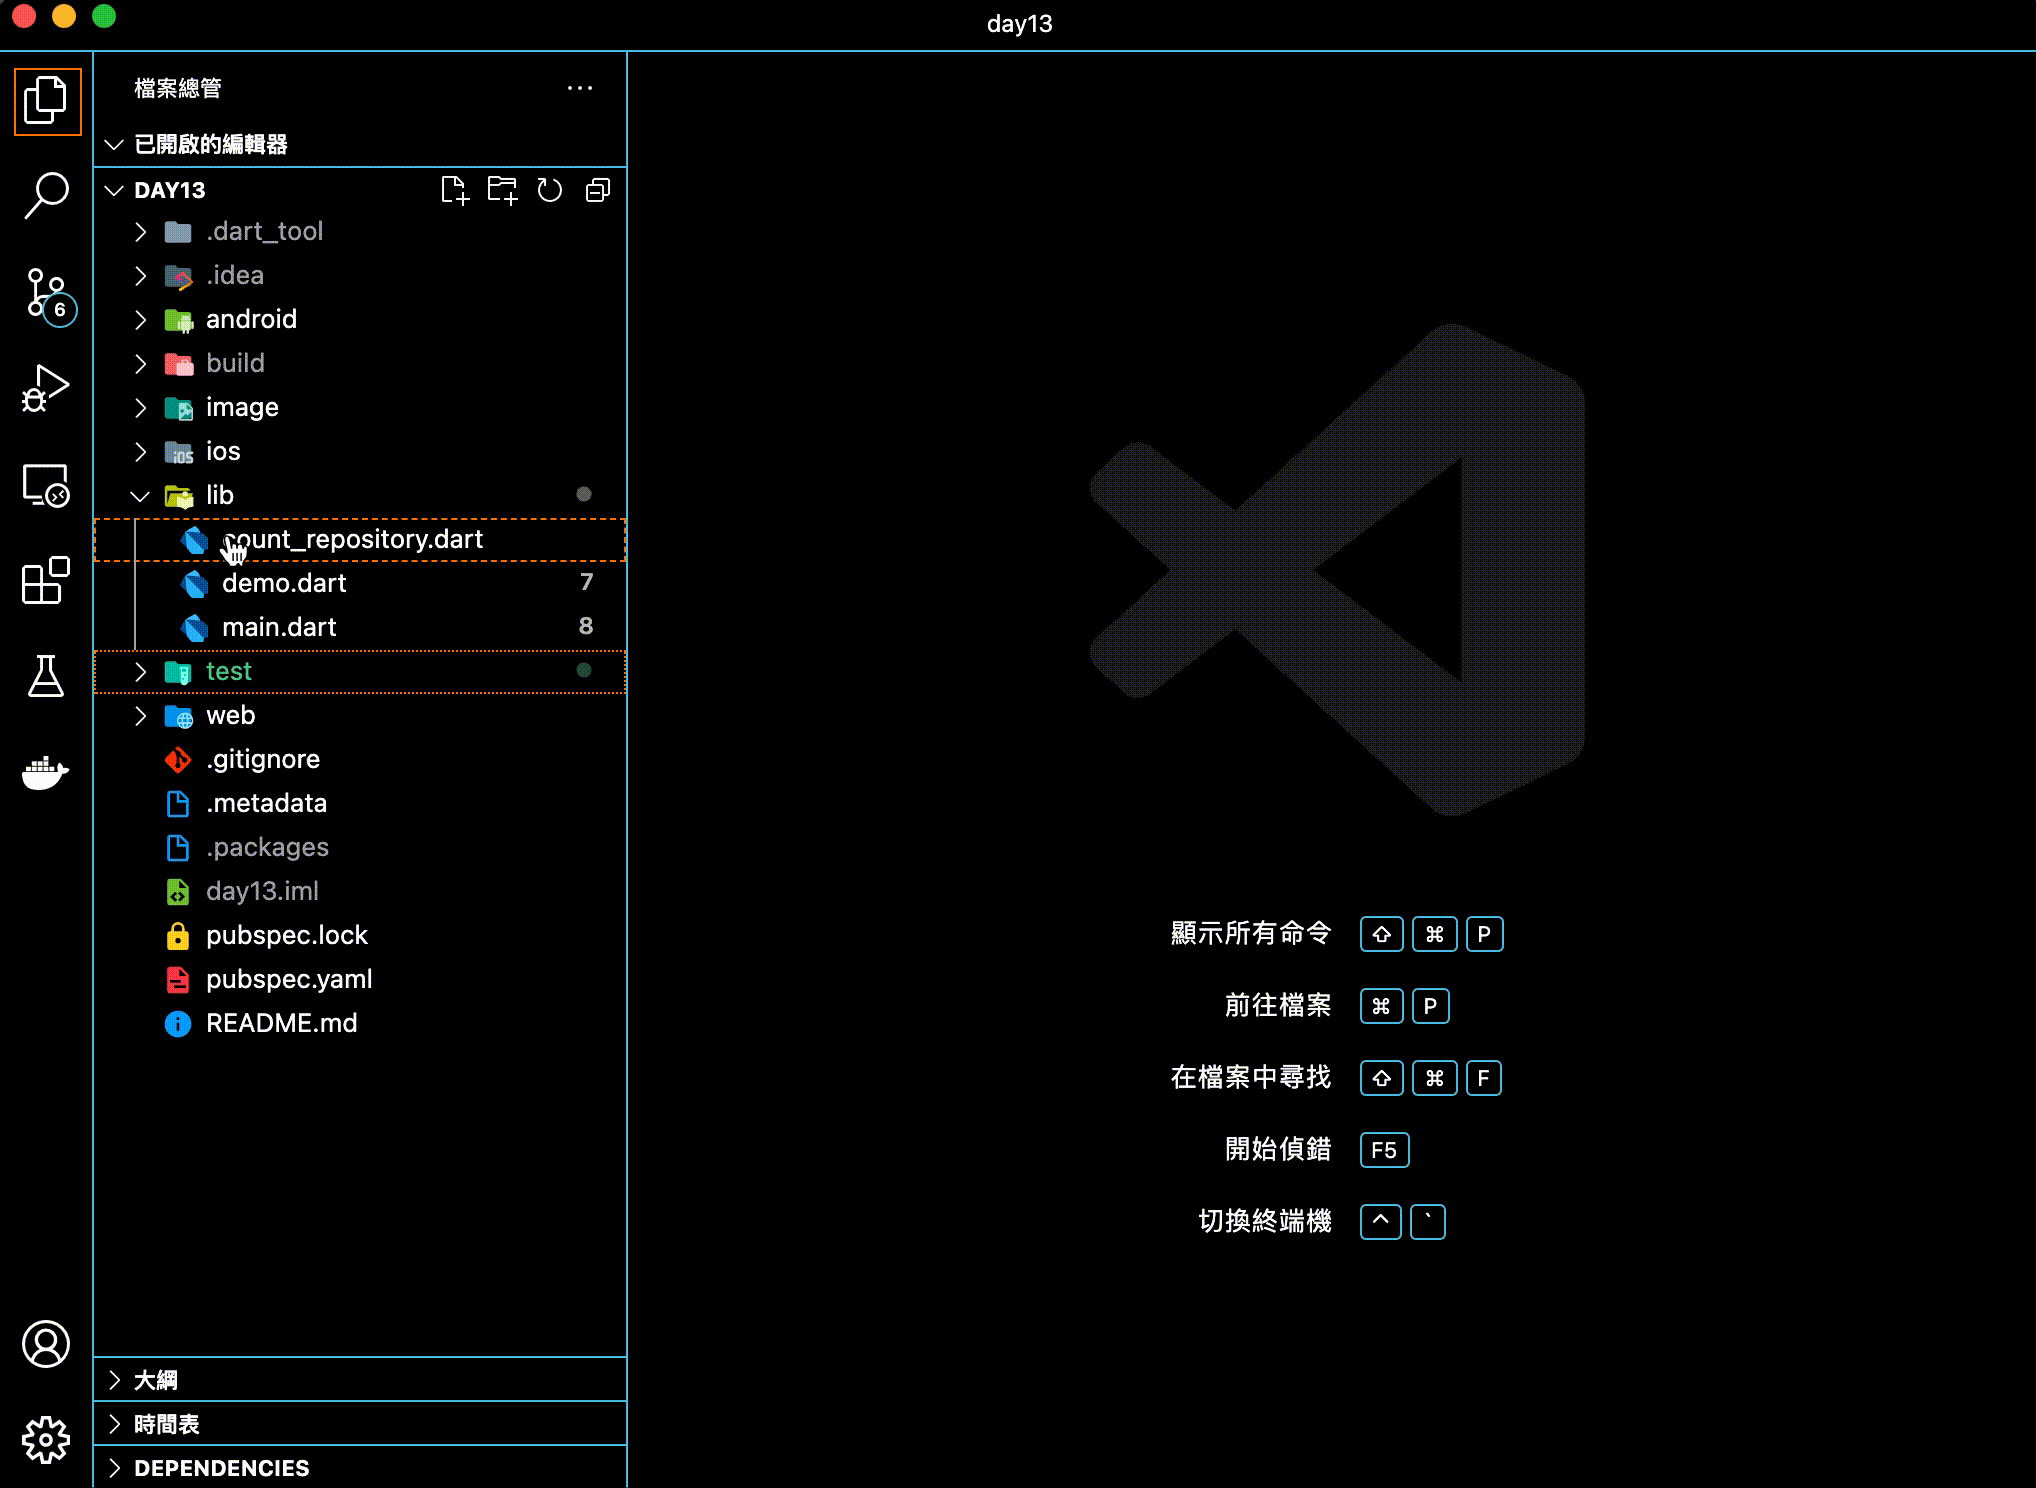Click the New Folder icon
The height and width of the screenshot is (1488, 2036).
pos(502,190)
